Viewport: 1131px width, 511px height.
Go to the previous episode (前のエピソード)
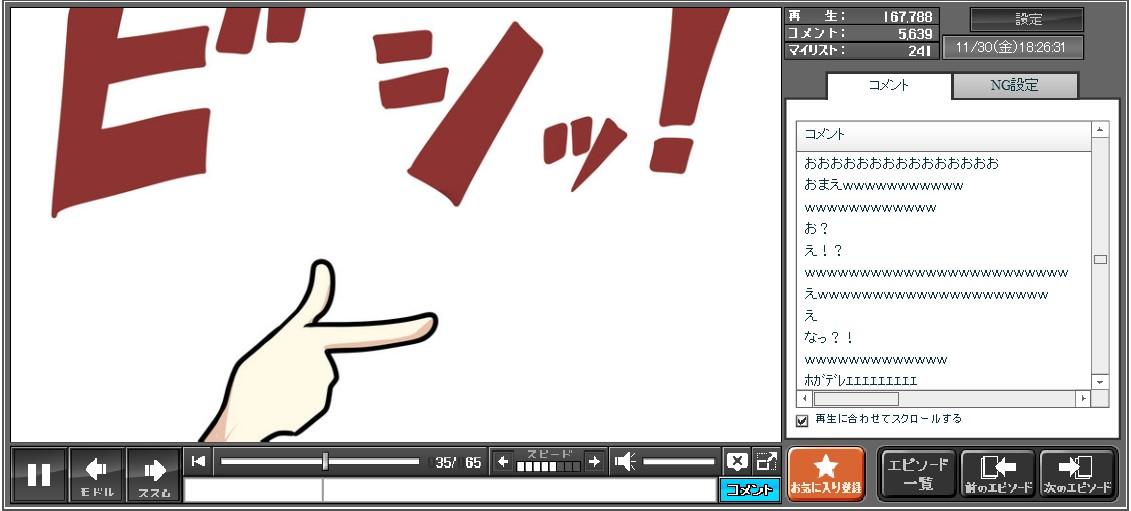[x=998, y=474]
